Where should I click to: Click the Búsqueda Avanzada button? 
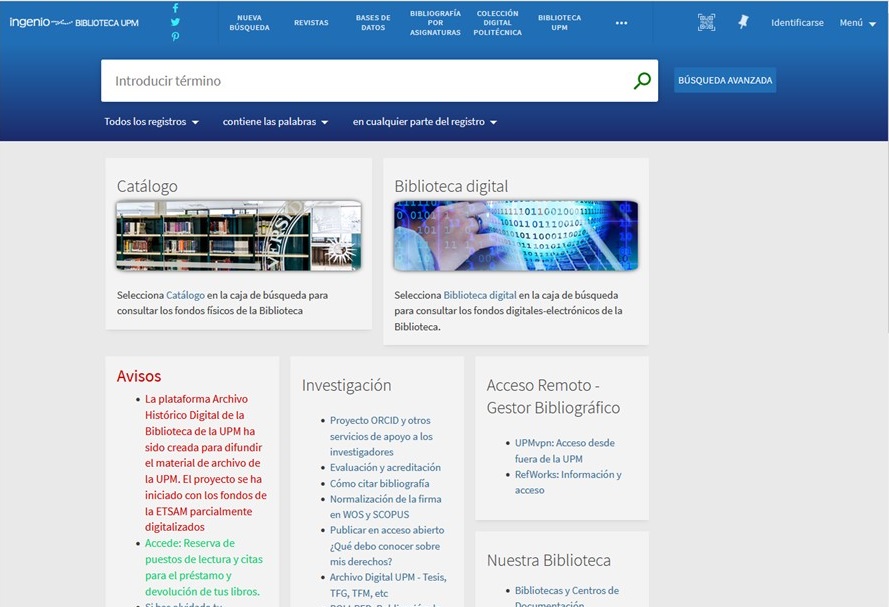click(x=725, y=80)
